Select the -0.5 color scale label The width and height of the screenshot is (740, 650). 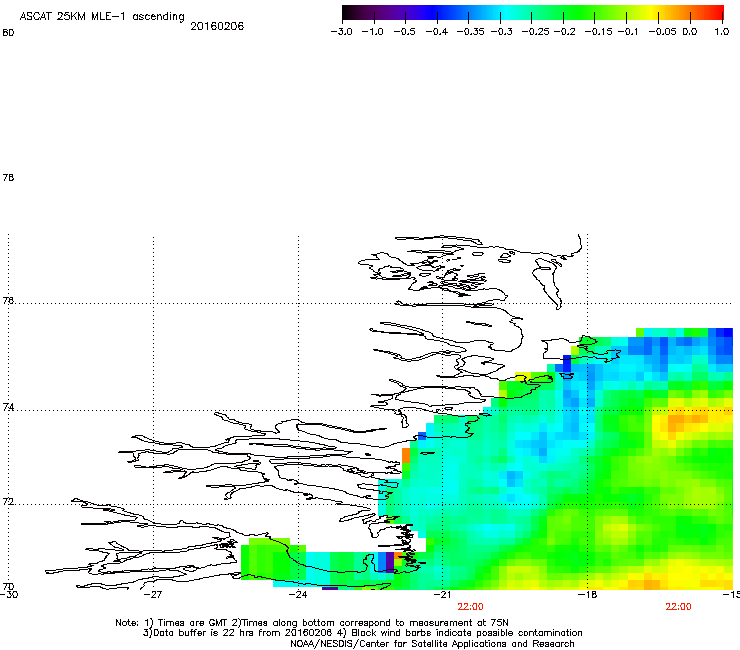pos(404,32)
